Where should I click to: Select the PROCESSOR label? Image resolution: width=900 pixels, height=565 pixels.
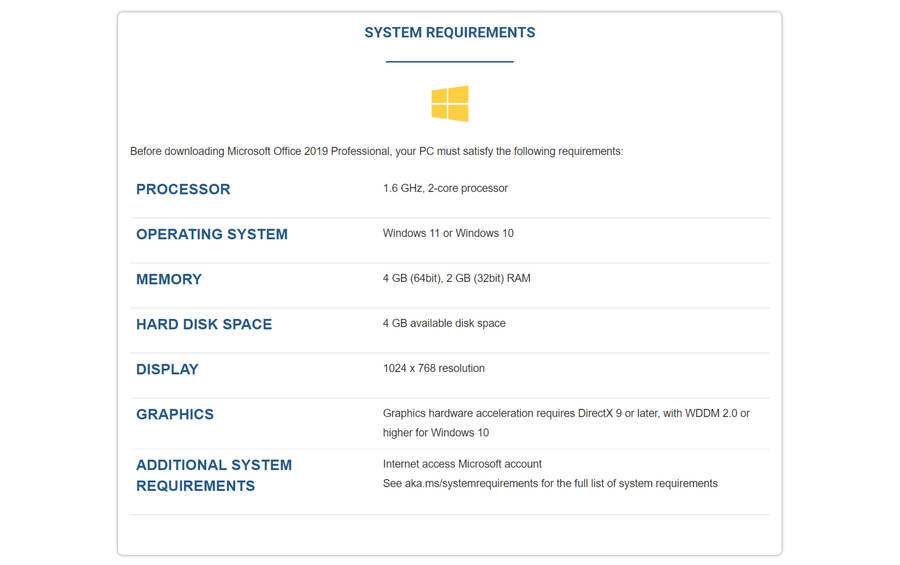click(183, 189)
